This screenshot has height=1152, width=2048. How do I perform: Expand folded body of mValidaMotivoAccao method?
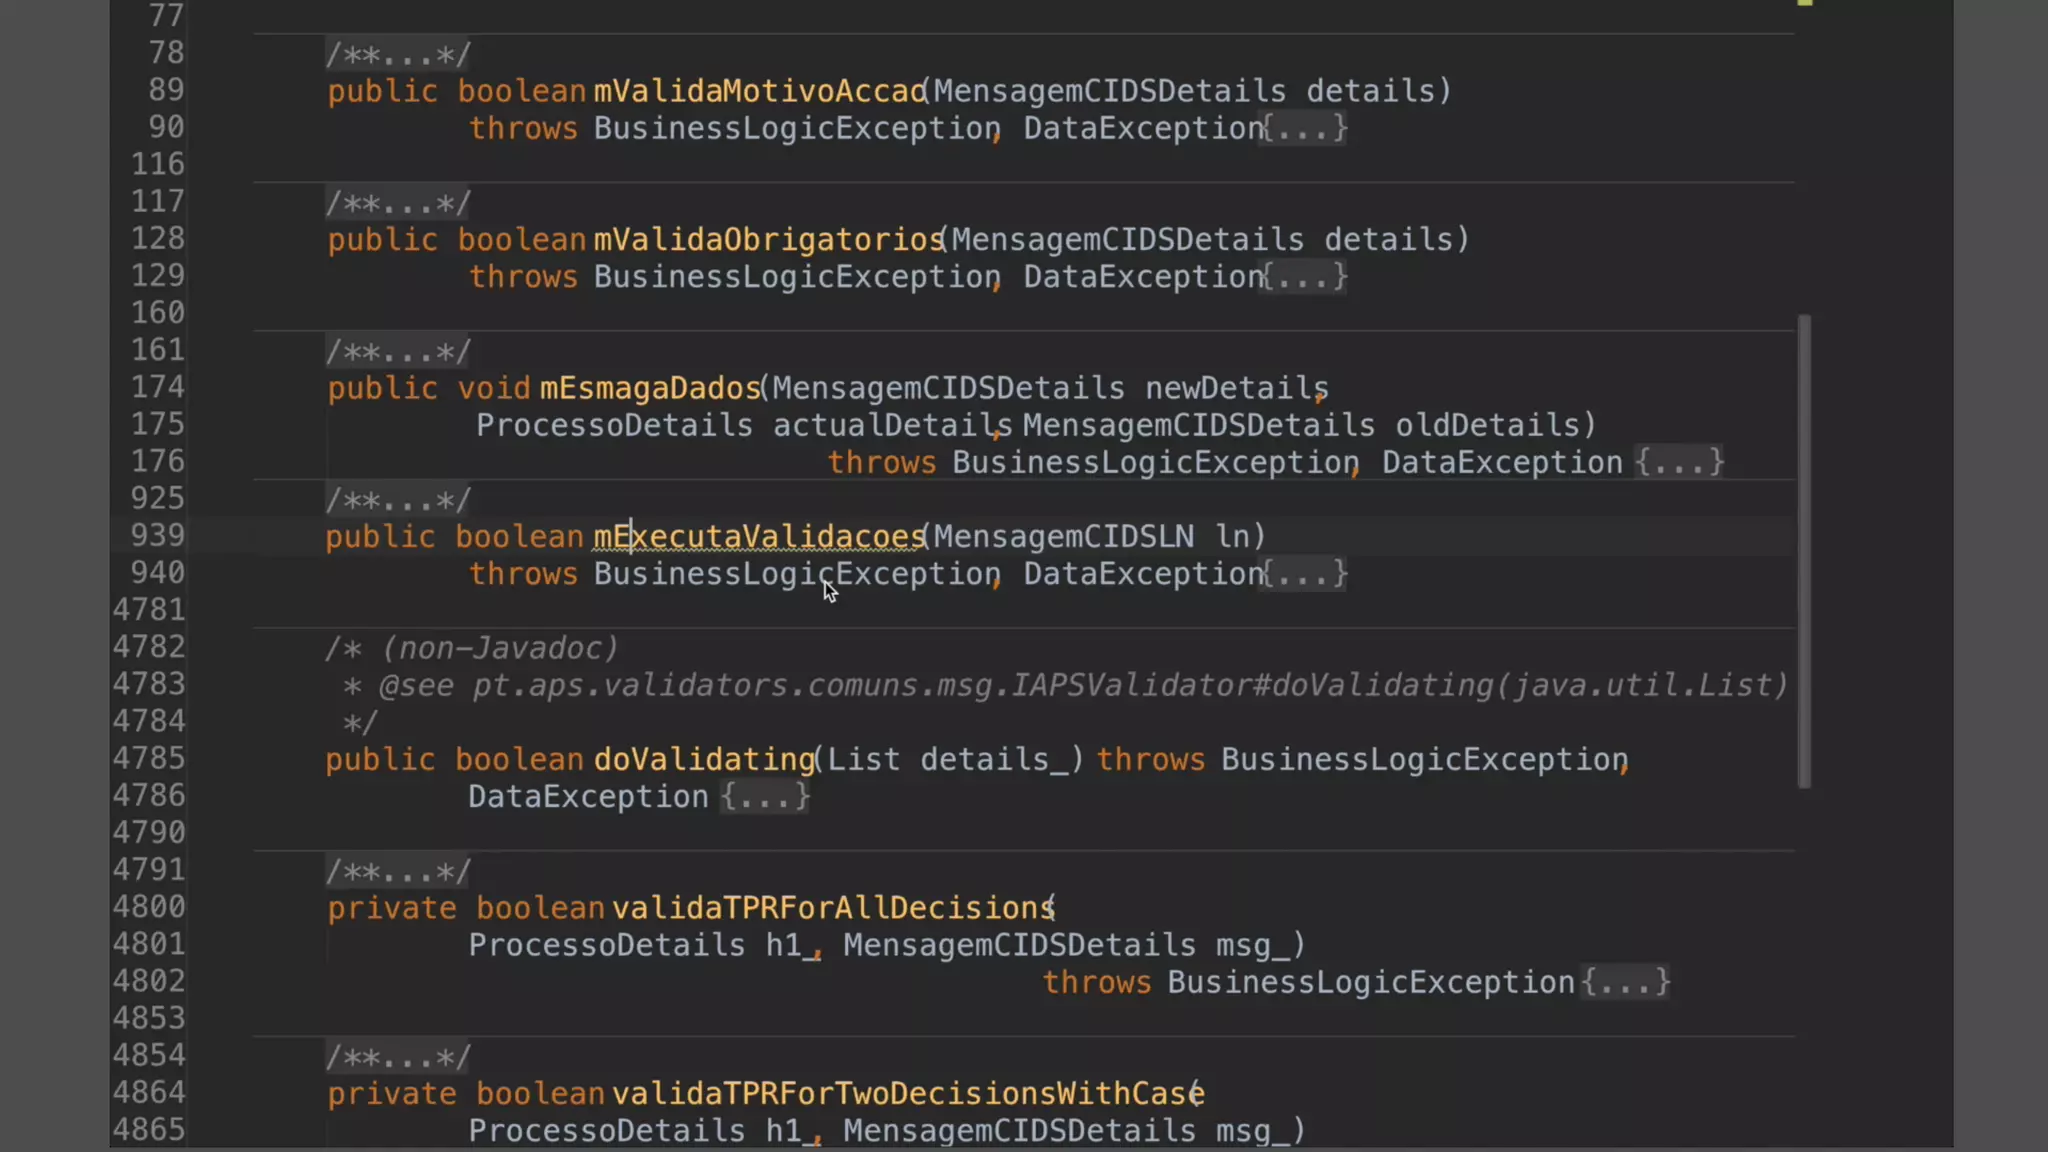(x=1305, y=128)
